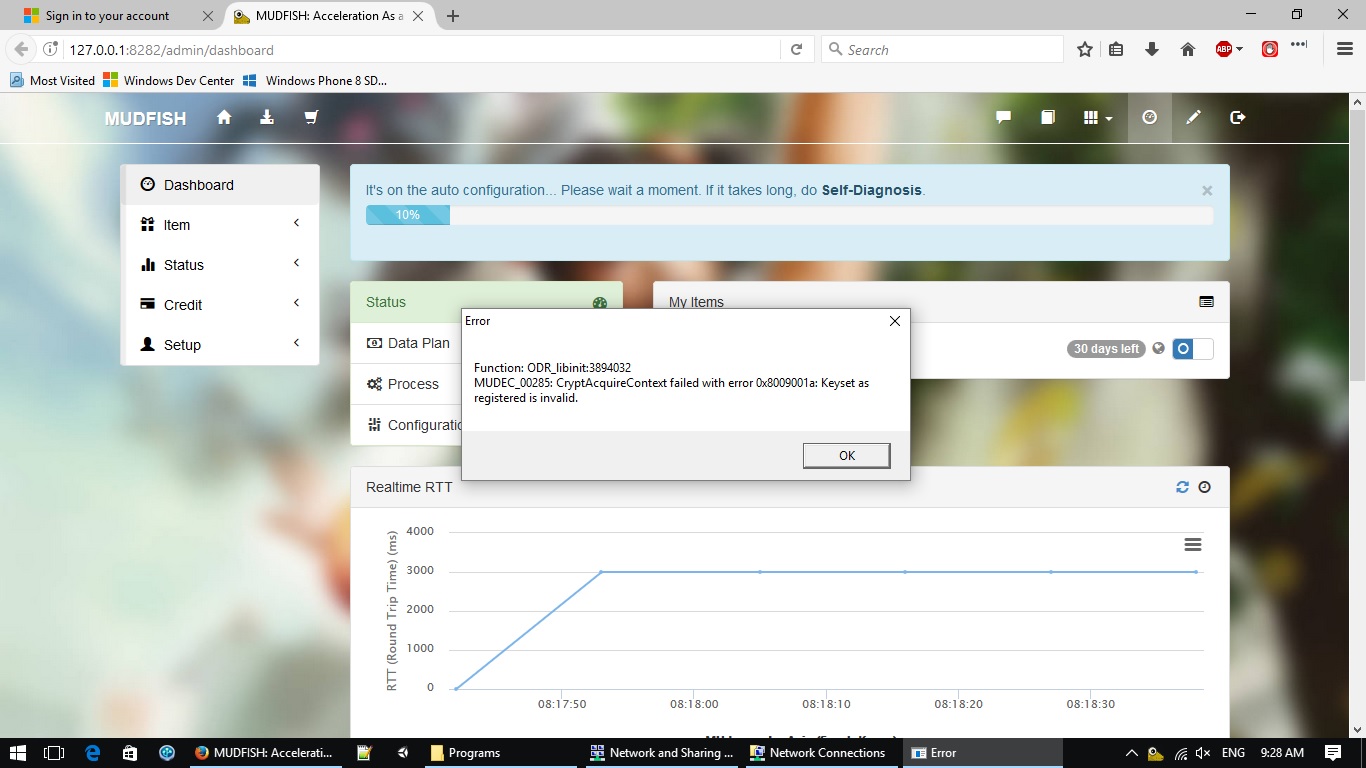This screenshot has width=1366, height=768.
Task: Expand the Credit sidebar menu
Action: pos(220,305)
